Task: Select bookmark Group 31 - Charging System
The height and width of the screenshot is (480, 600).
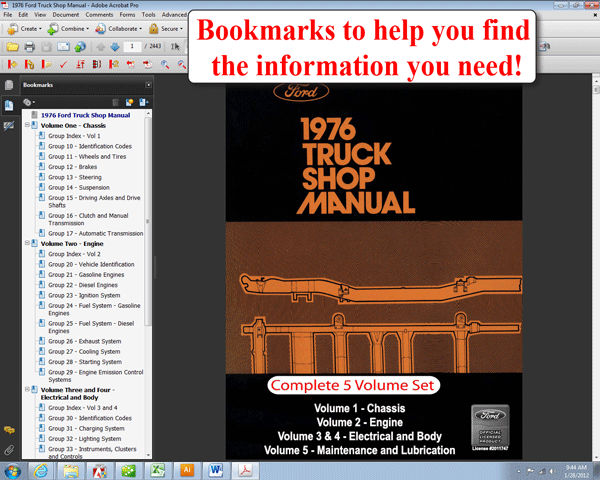Action: [x=86, y=429]
